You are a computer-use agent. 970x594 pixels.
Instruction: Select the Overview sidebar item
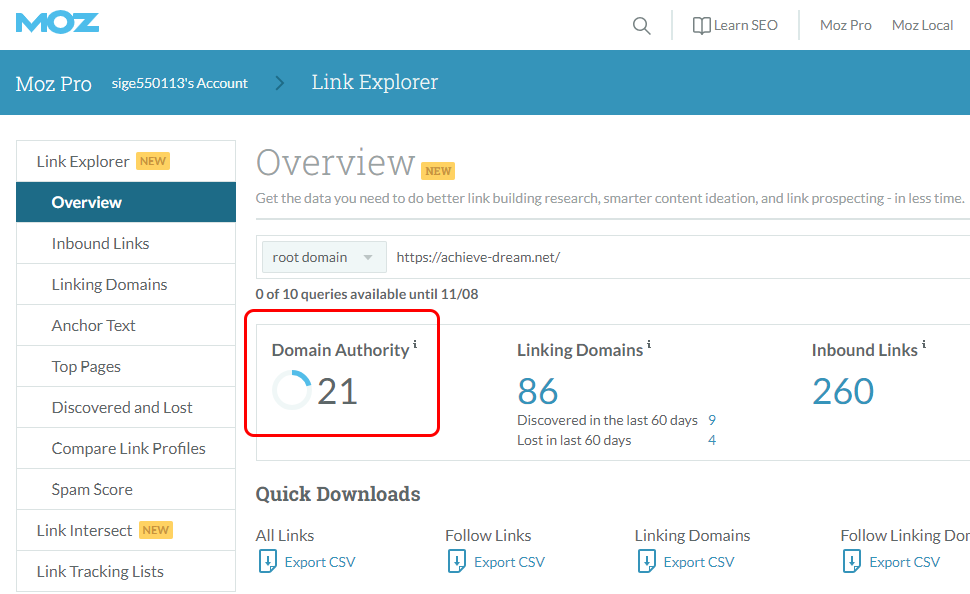(x=126, y=202)
